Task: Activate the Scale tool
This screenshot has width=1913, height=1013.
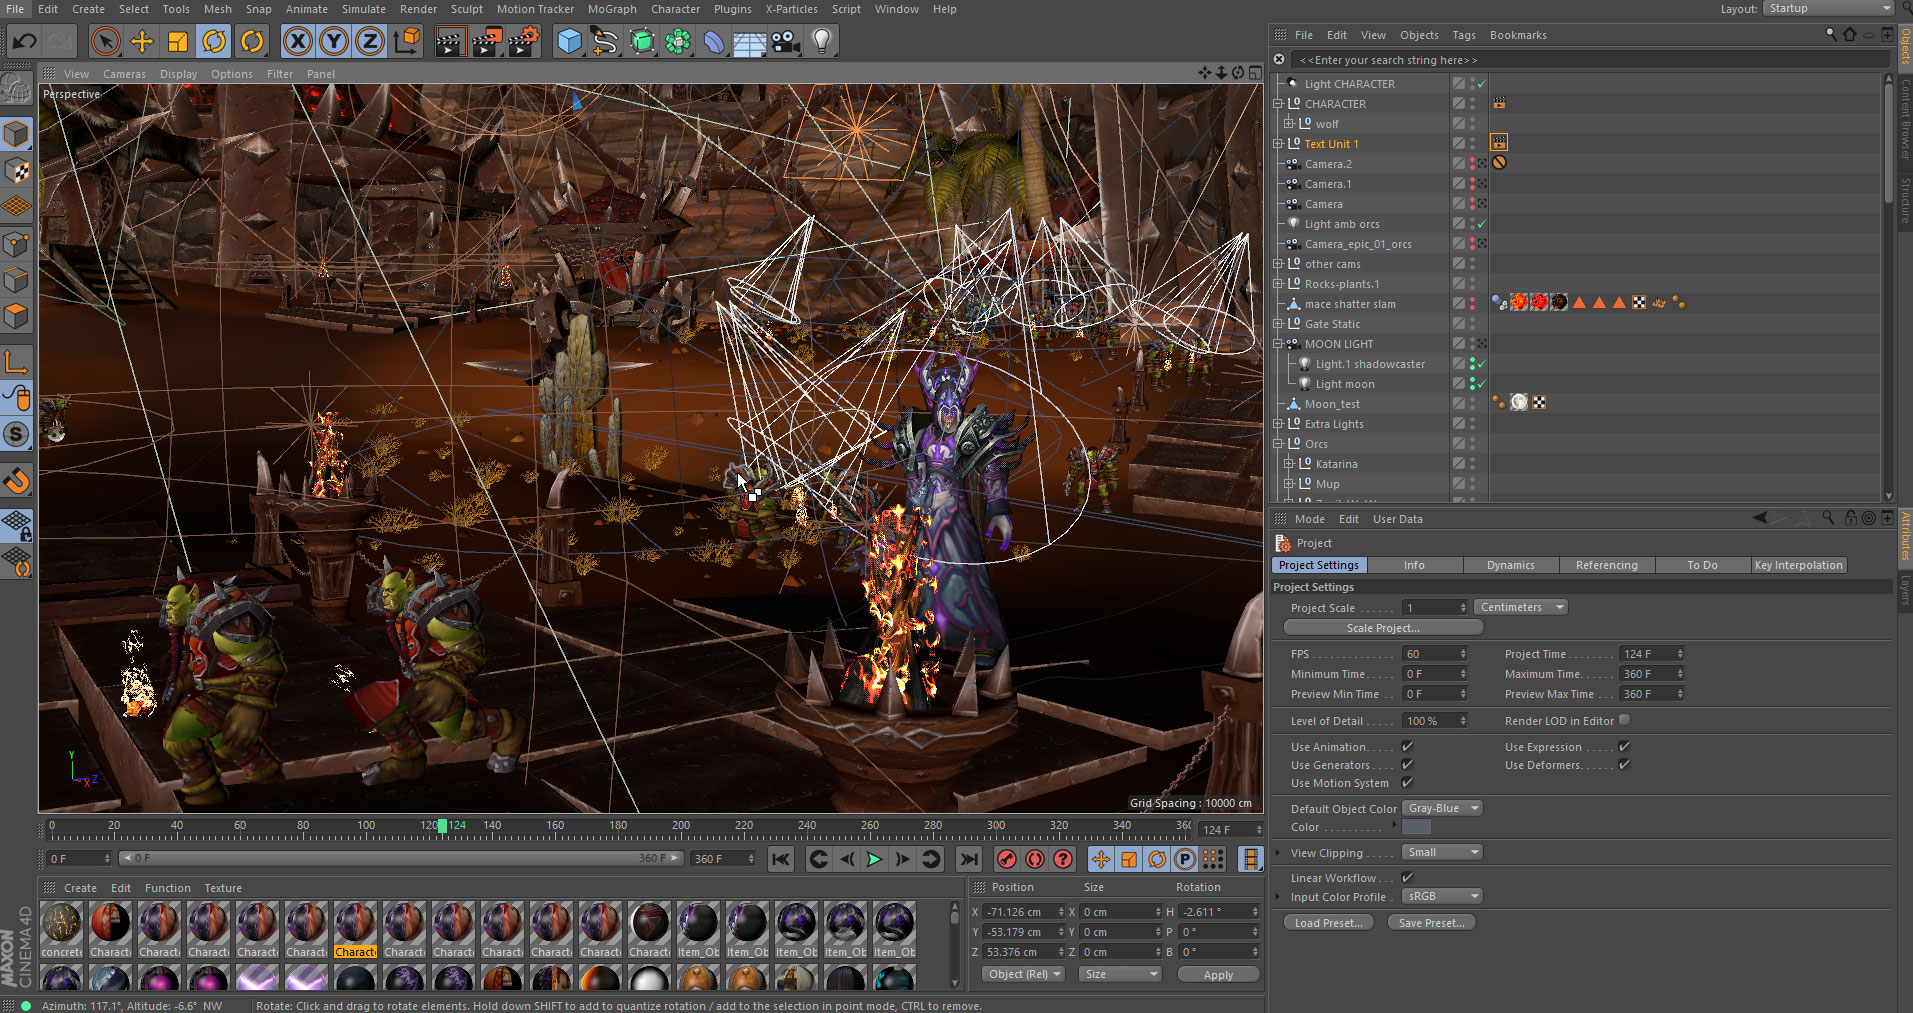Action: coord(178,42)
